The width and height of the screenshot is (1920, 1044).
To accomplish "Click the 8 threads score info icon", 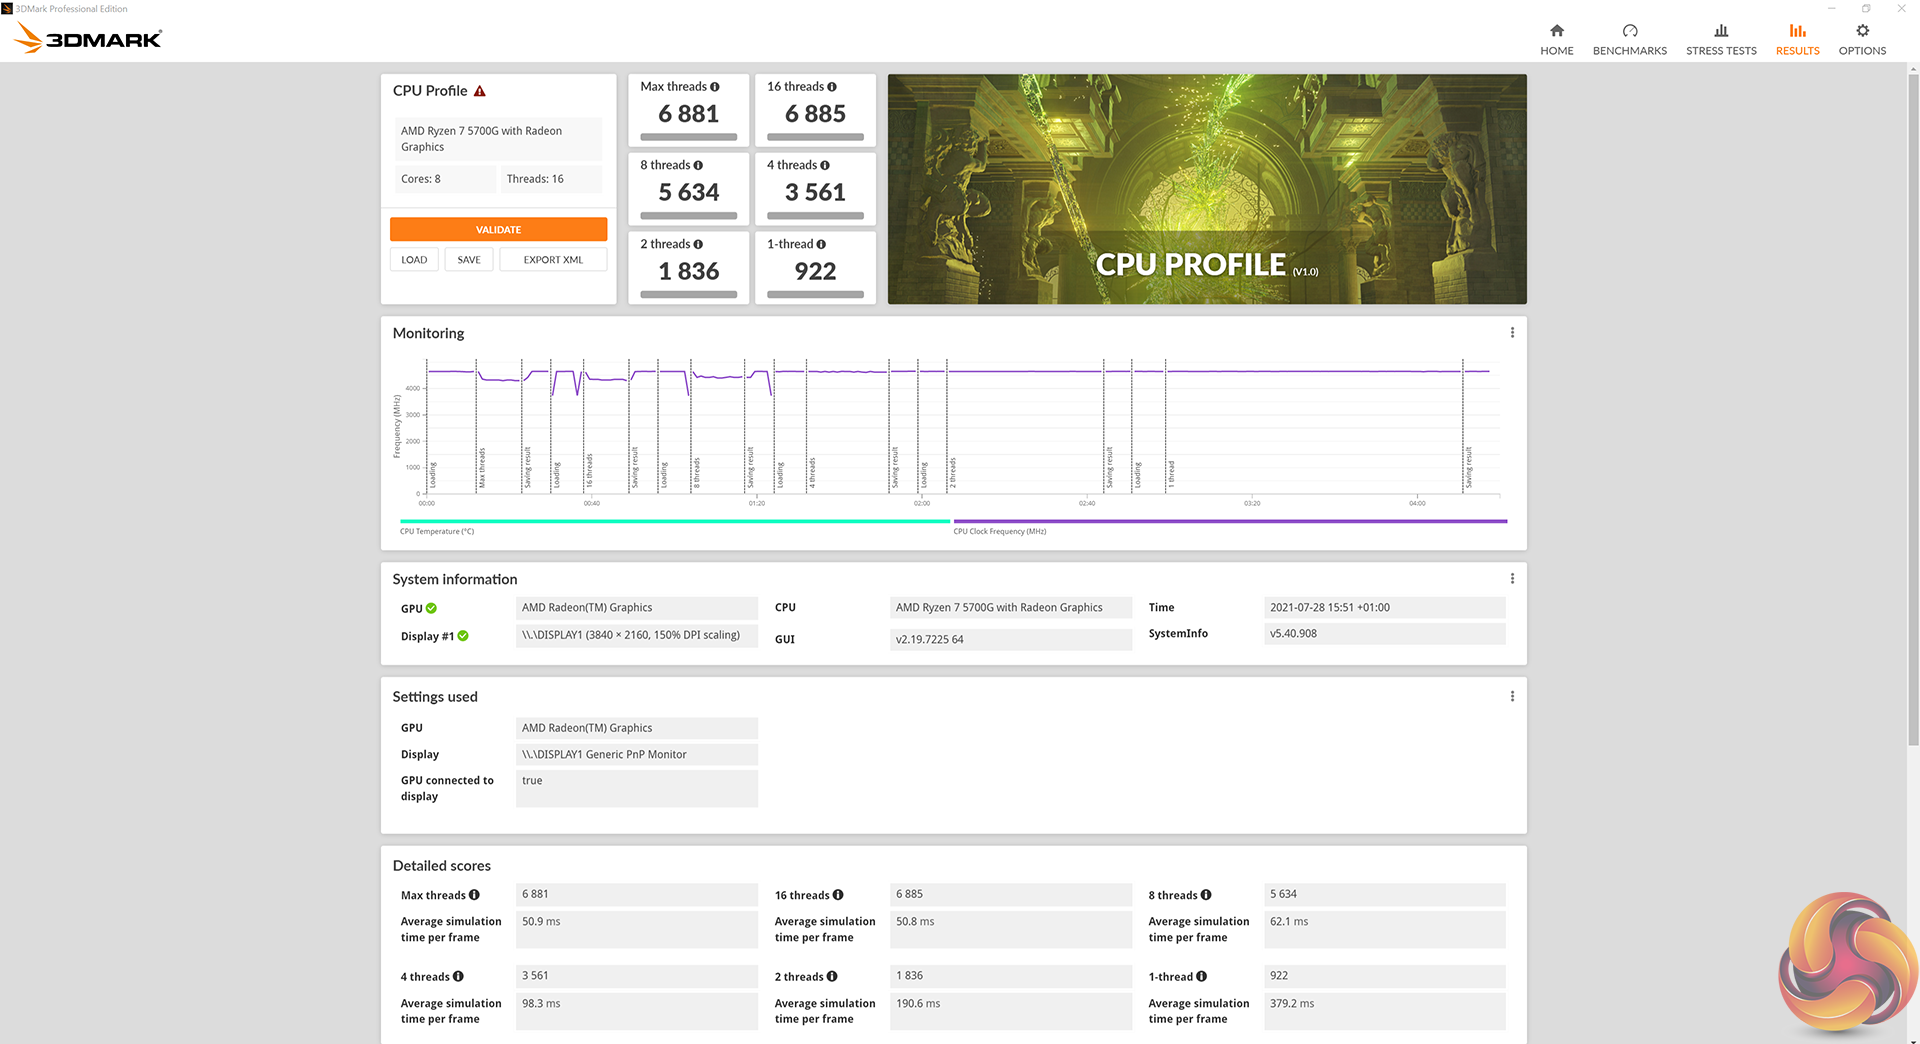I will [x=698, y=165].
